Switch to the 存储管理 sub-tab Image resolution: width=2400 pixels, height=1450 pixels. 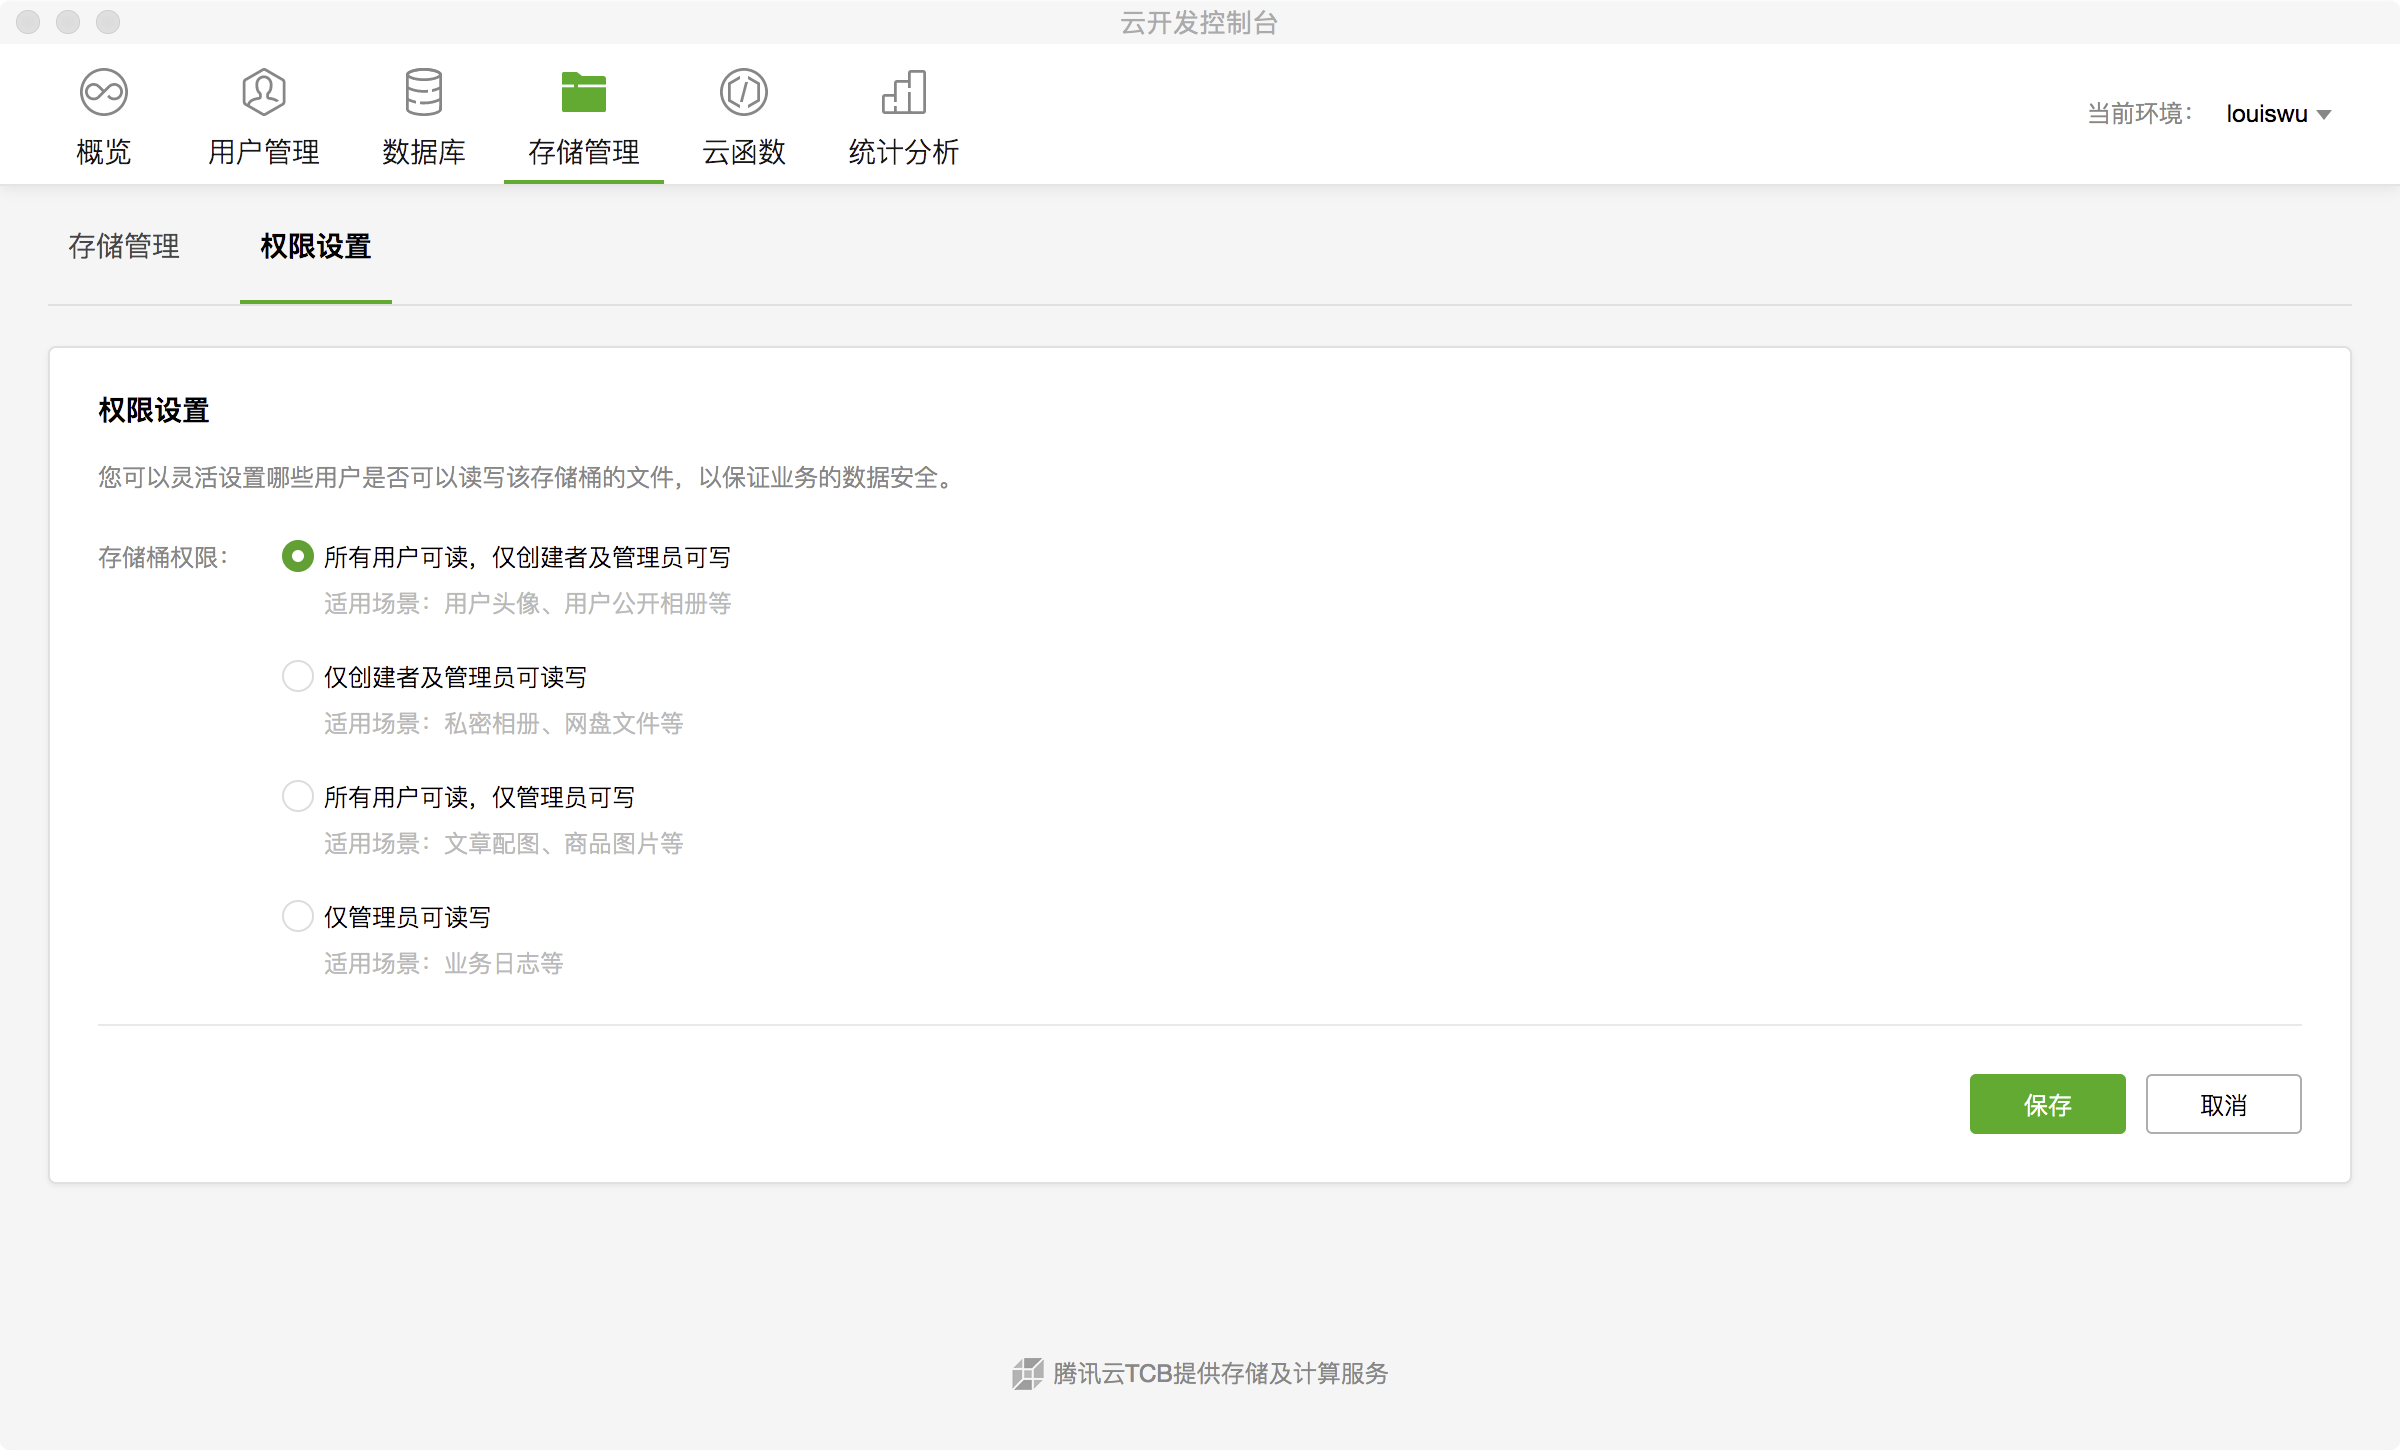click(x=124, y=246)
